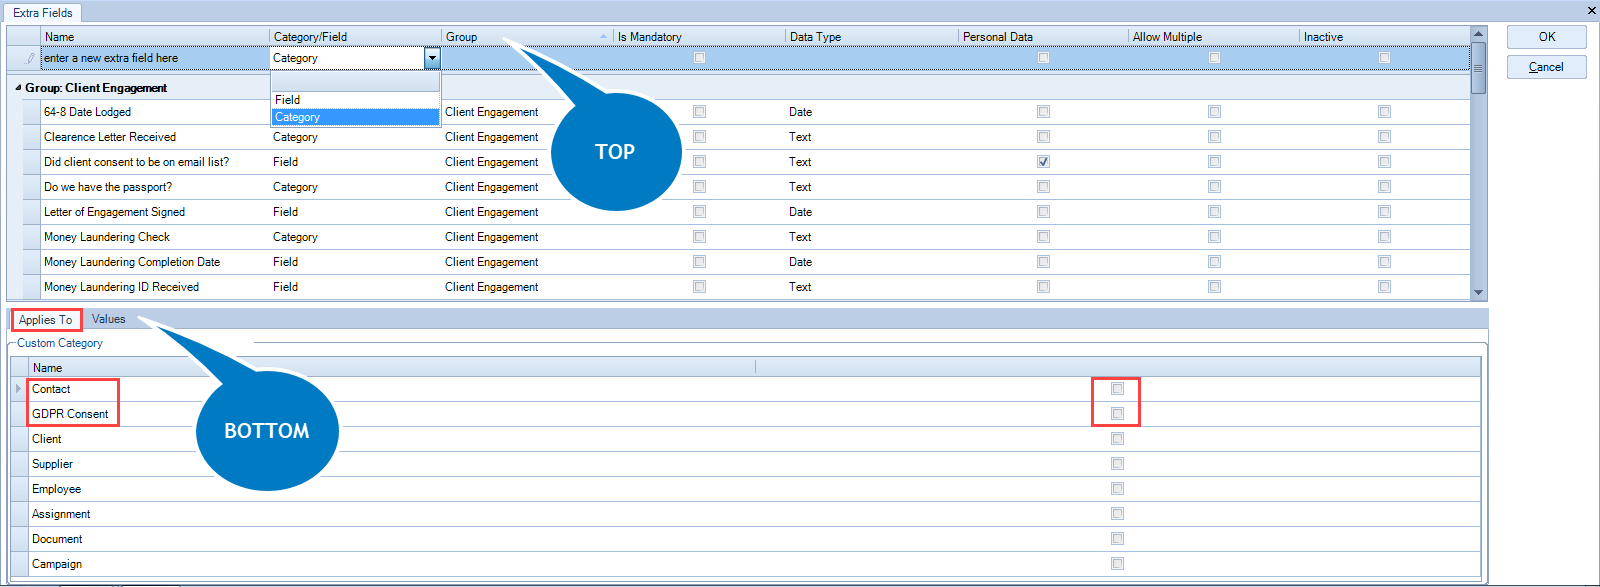Click the row indicator arrow beside Contact
The height and width of the screenshot is (587, 1600).
pos(18,389)
